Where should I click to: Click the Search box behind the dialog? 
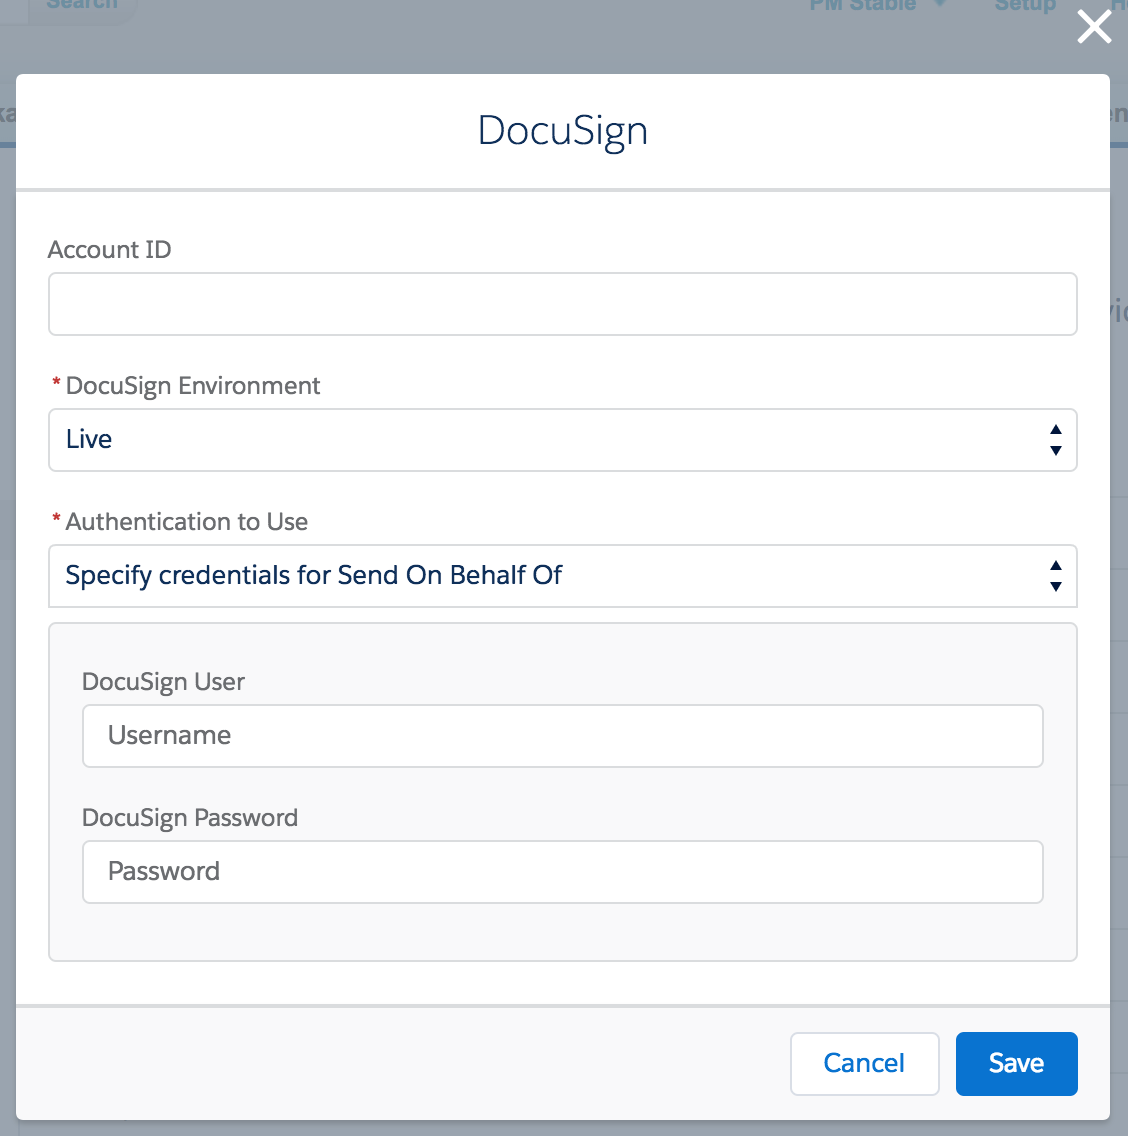82,5
